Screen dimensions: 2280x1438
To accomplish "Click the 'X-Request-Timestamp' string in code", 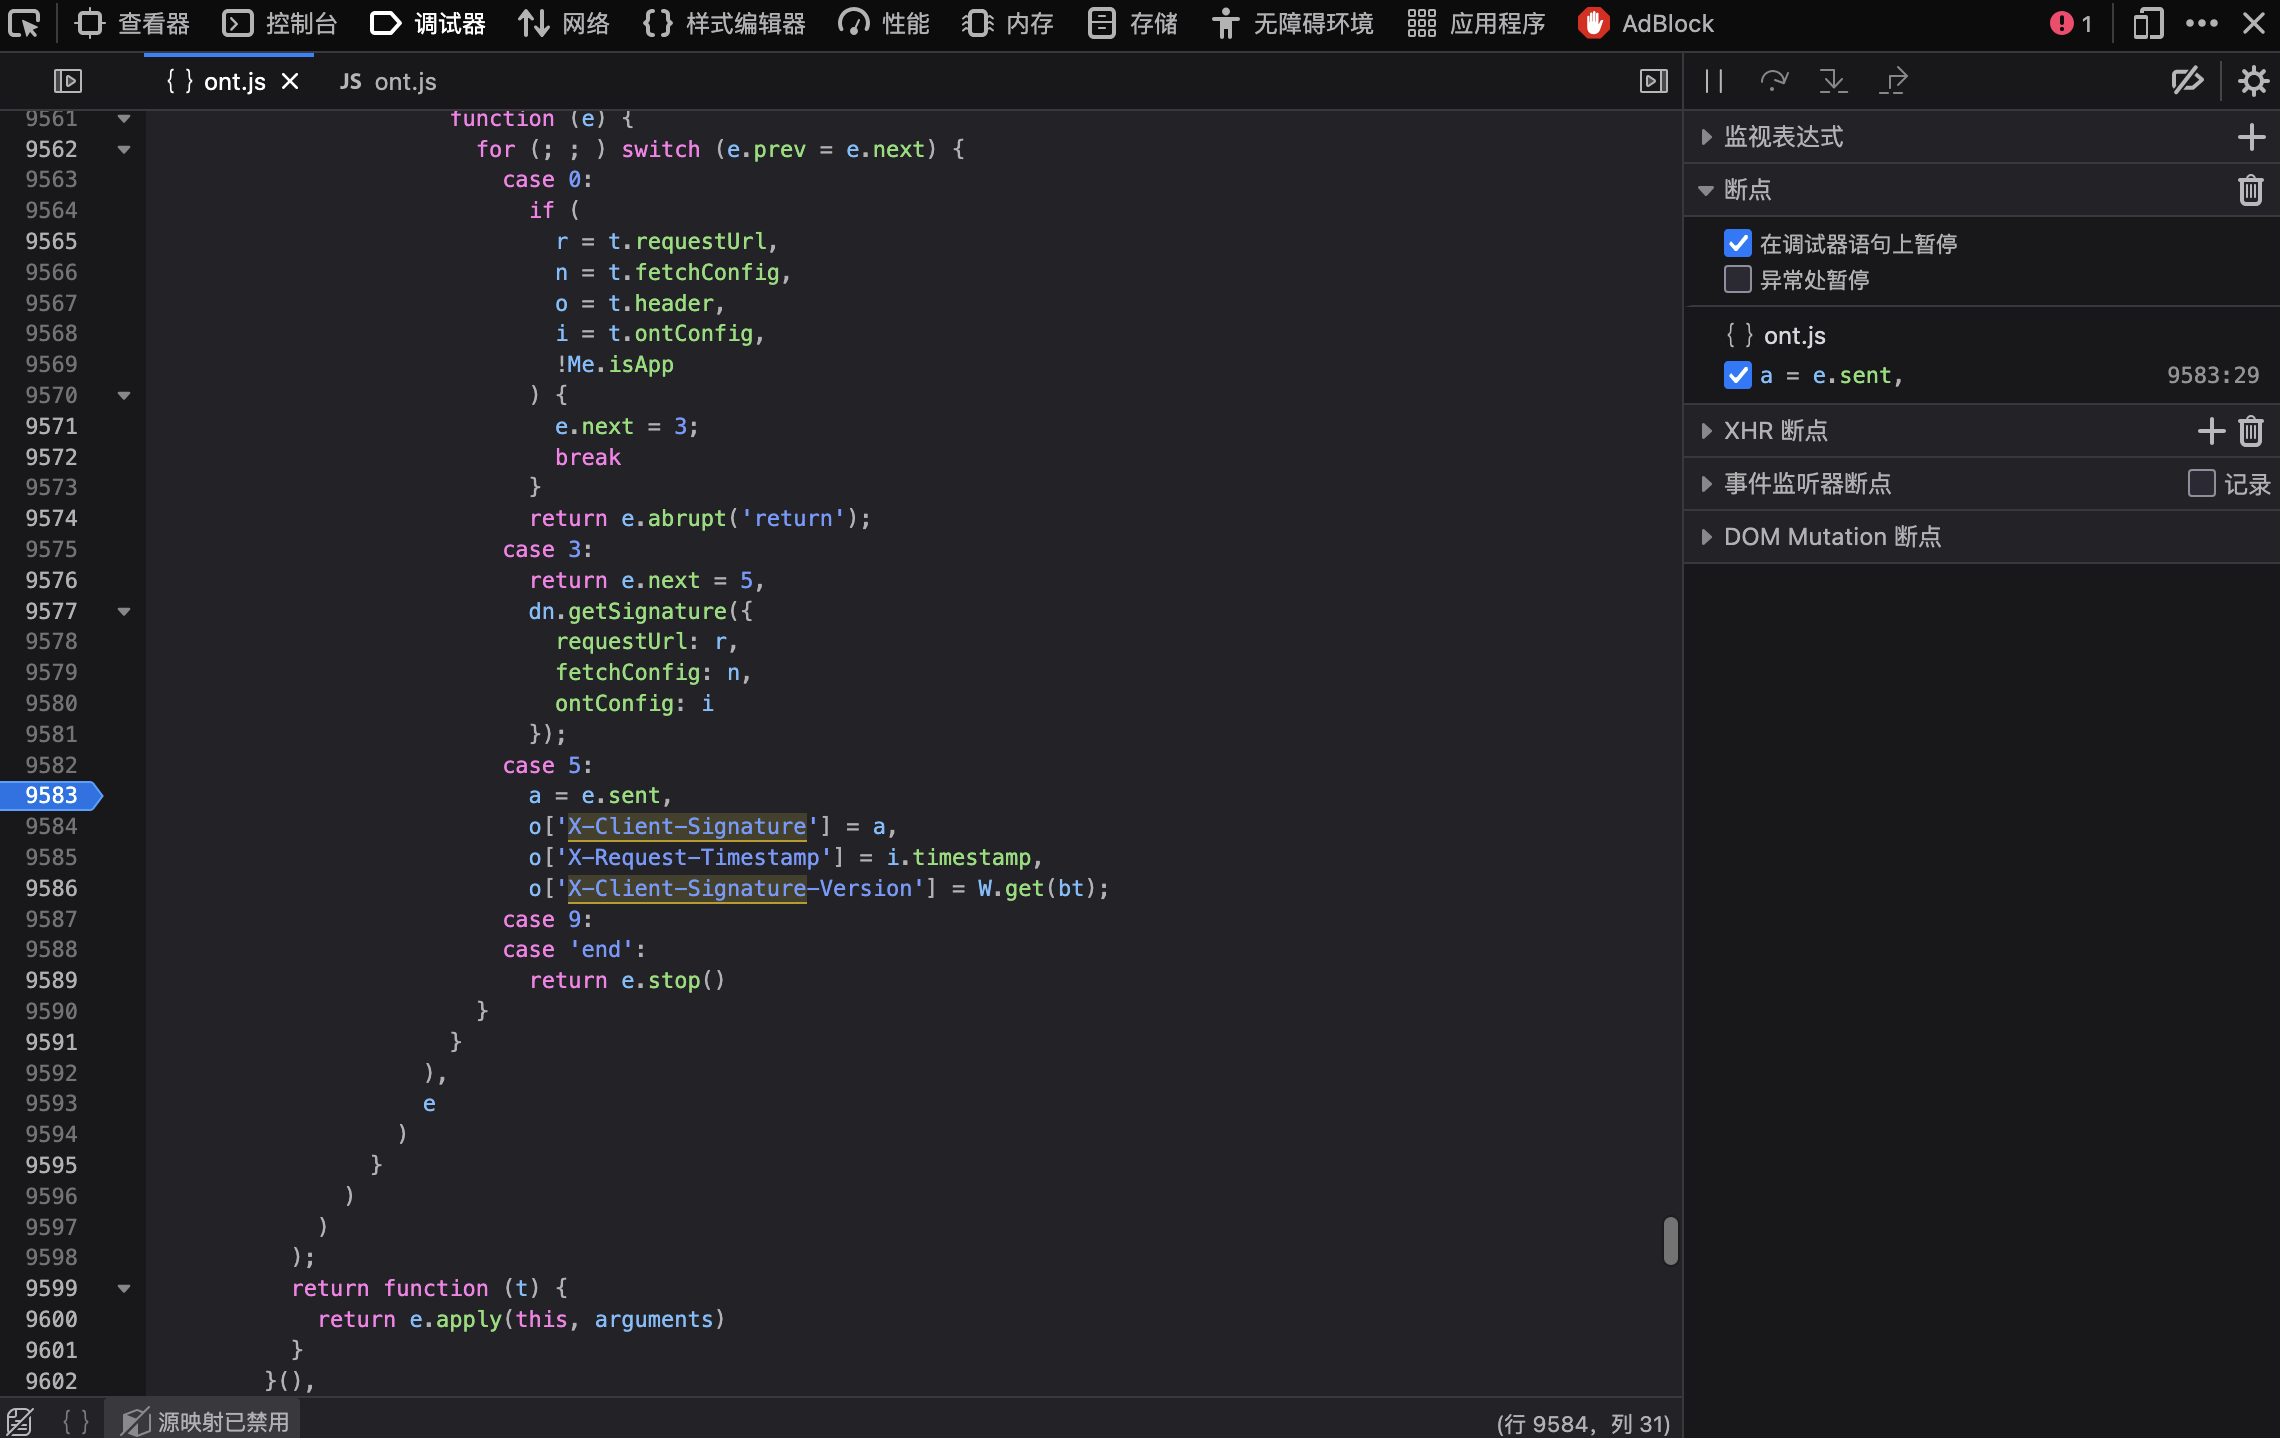I will click(x=694, y=857).
